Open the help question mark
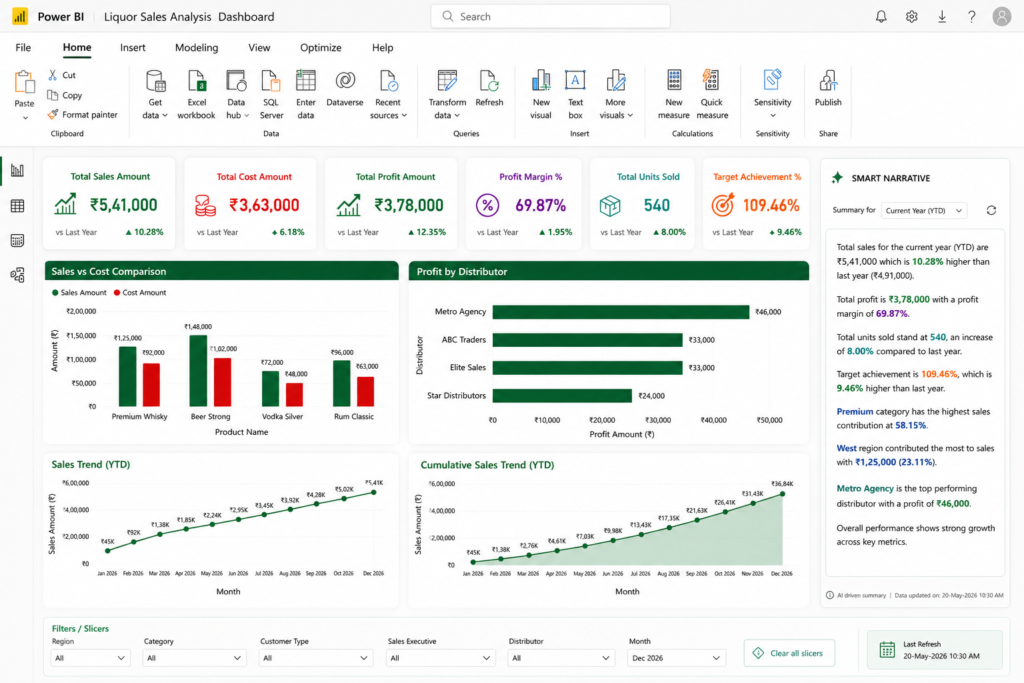 (x=972, y=16)
